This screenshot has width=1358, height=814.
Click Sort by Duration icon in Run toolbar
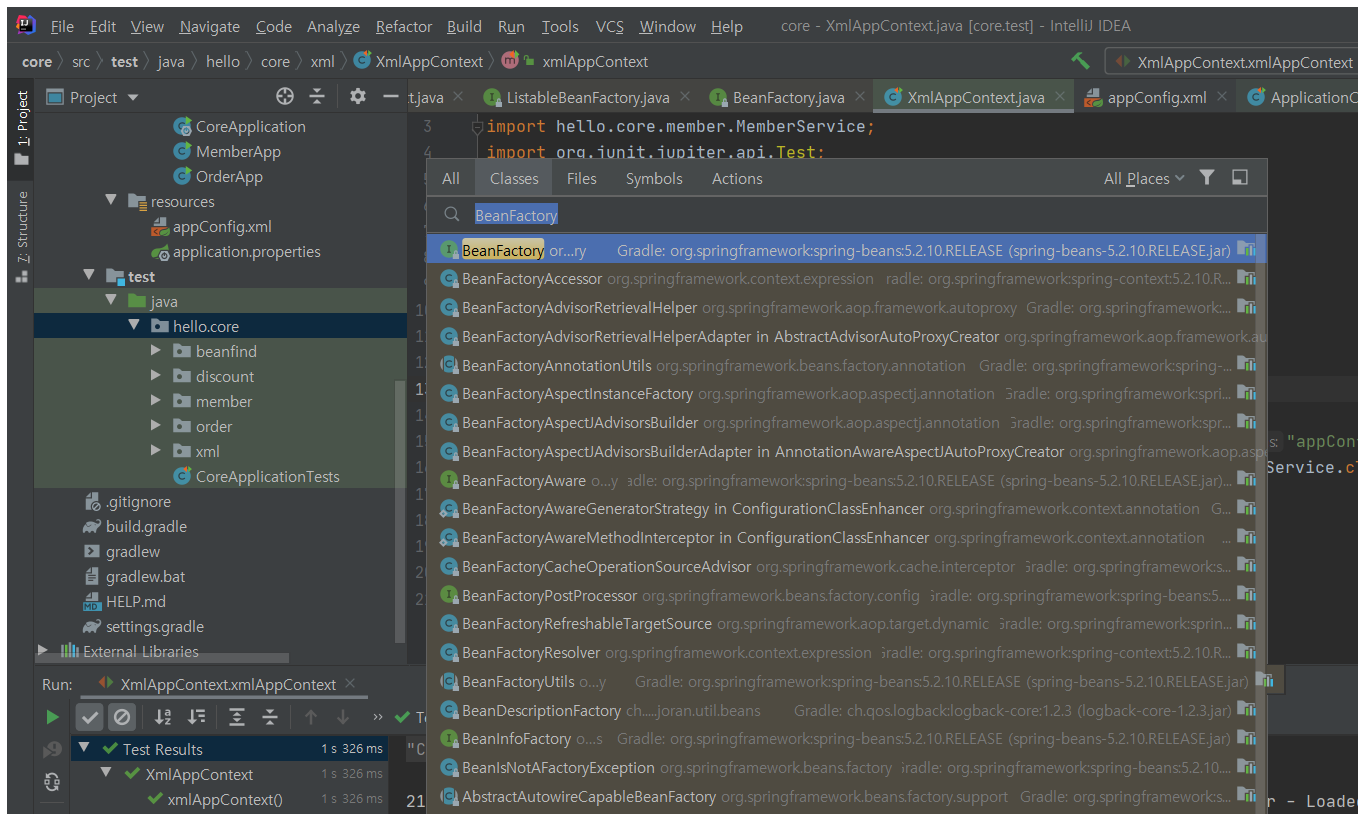[197, 717]
